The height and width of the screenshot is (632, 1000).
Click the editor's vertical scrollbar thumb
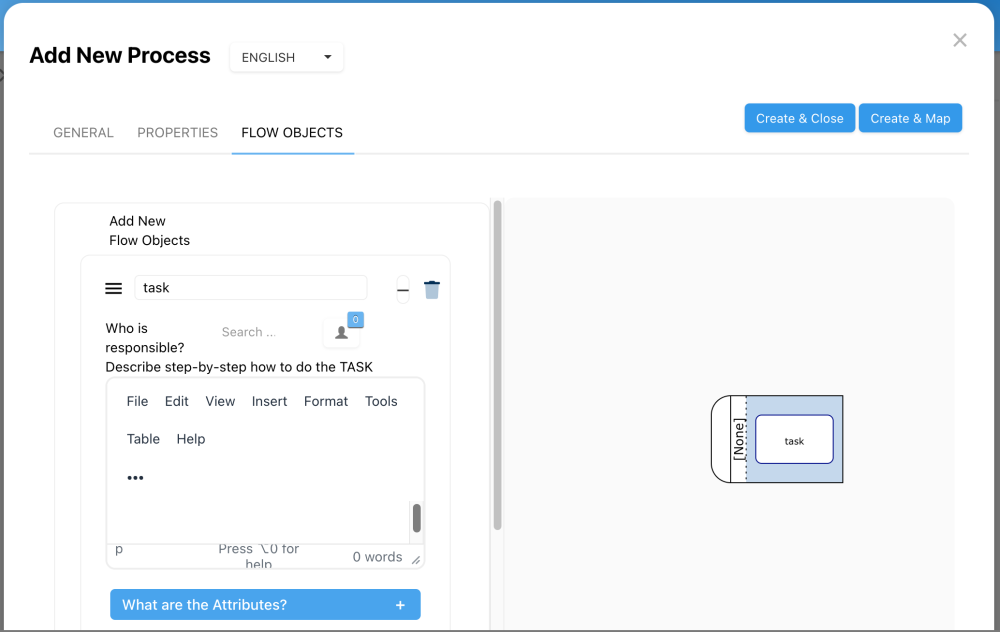click(x=417, y=518)
